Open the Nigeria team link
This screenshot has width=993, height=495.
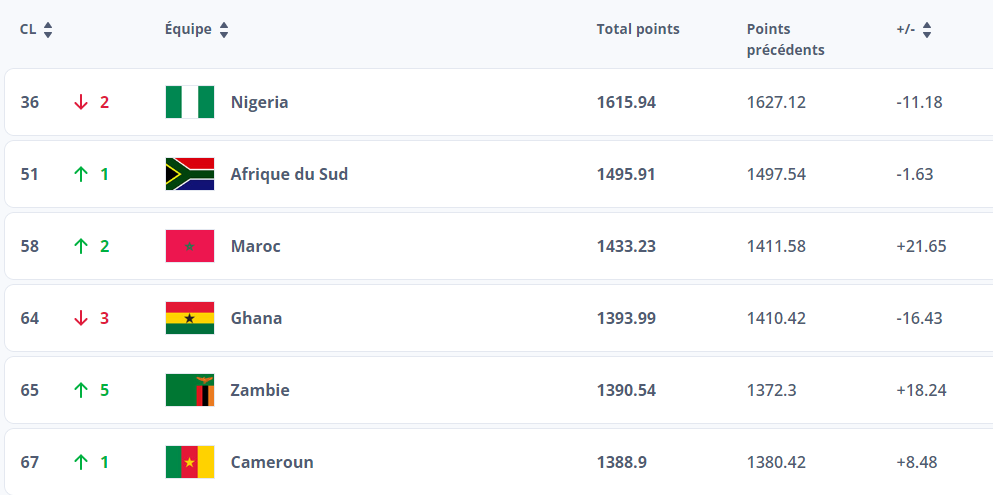click(x=259, y=102)
